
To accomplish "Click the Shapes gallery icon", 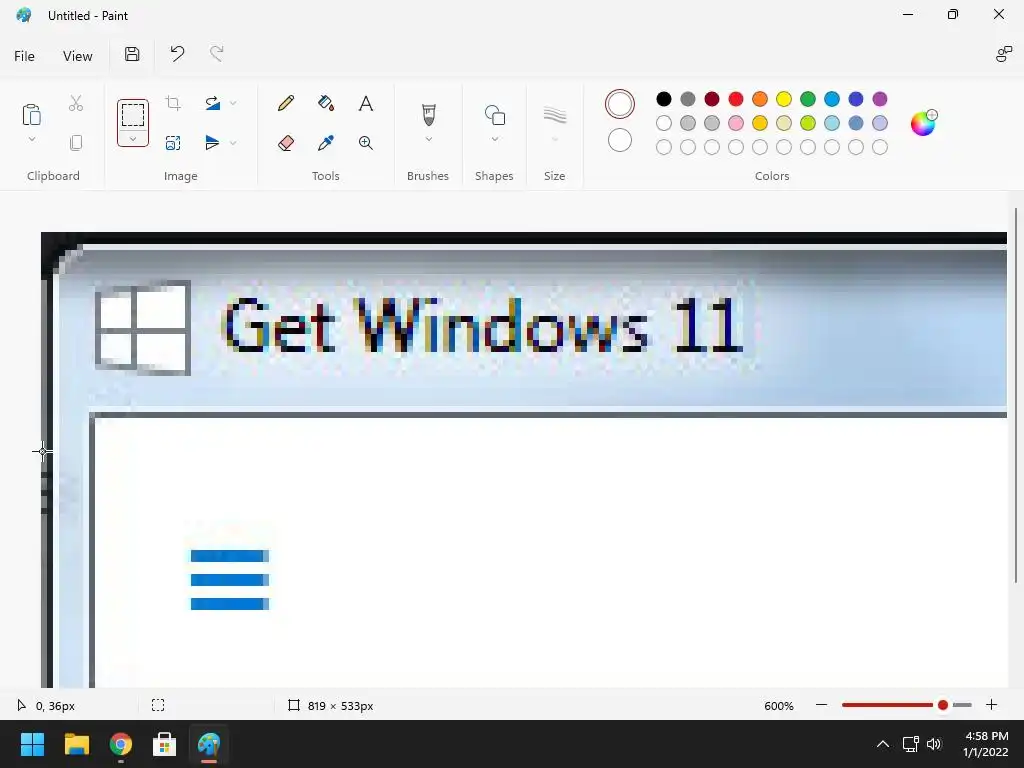I will point(494,115).
